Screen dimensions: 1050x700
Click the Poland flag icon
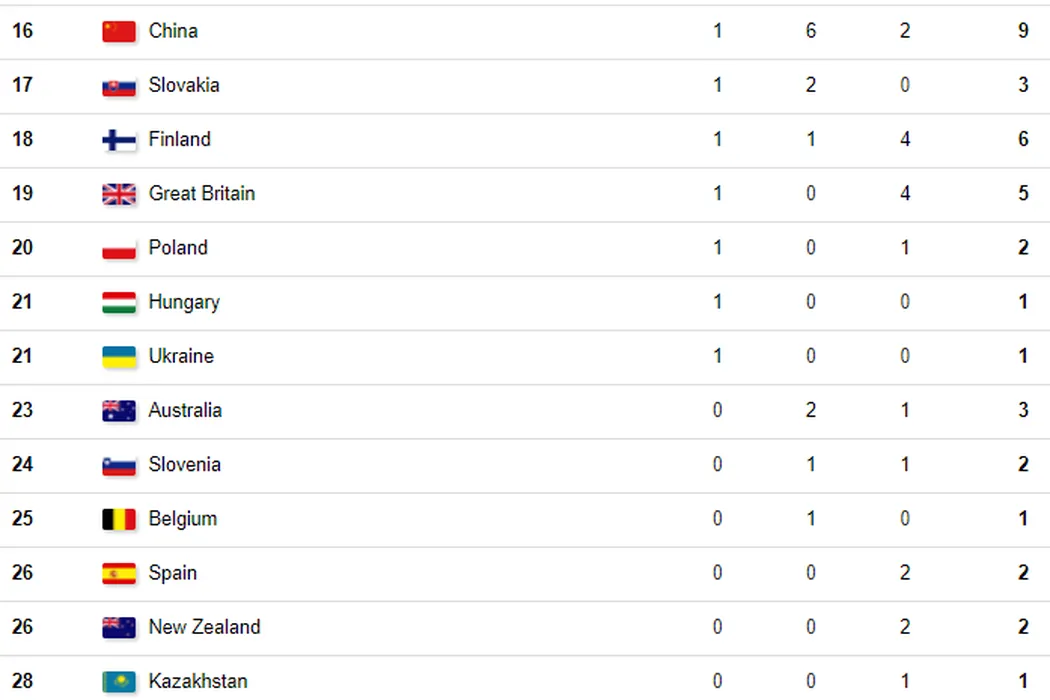pos(119,248)
